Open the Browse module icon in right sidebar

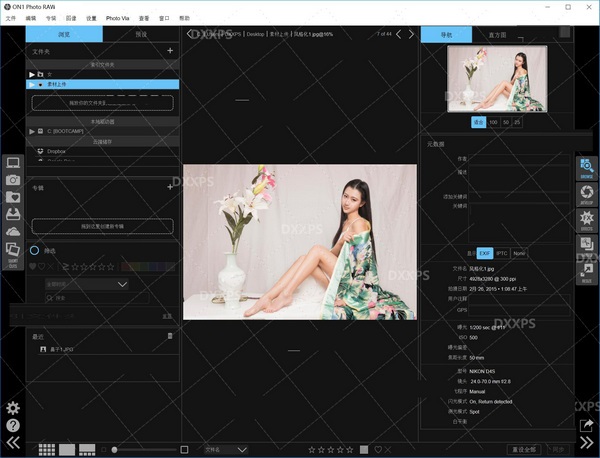(x=586, y=168)
